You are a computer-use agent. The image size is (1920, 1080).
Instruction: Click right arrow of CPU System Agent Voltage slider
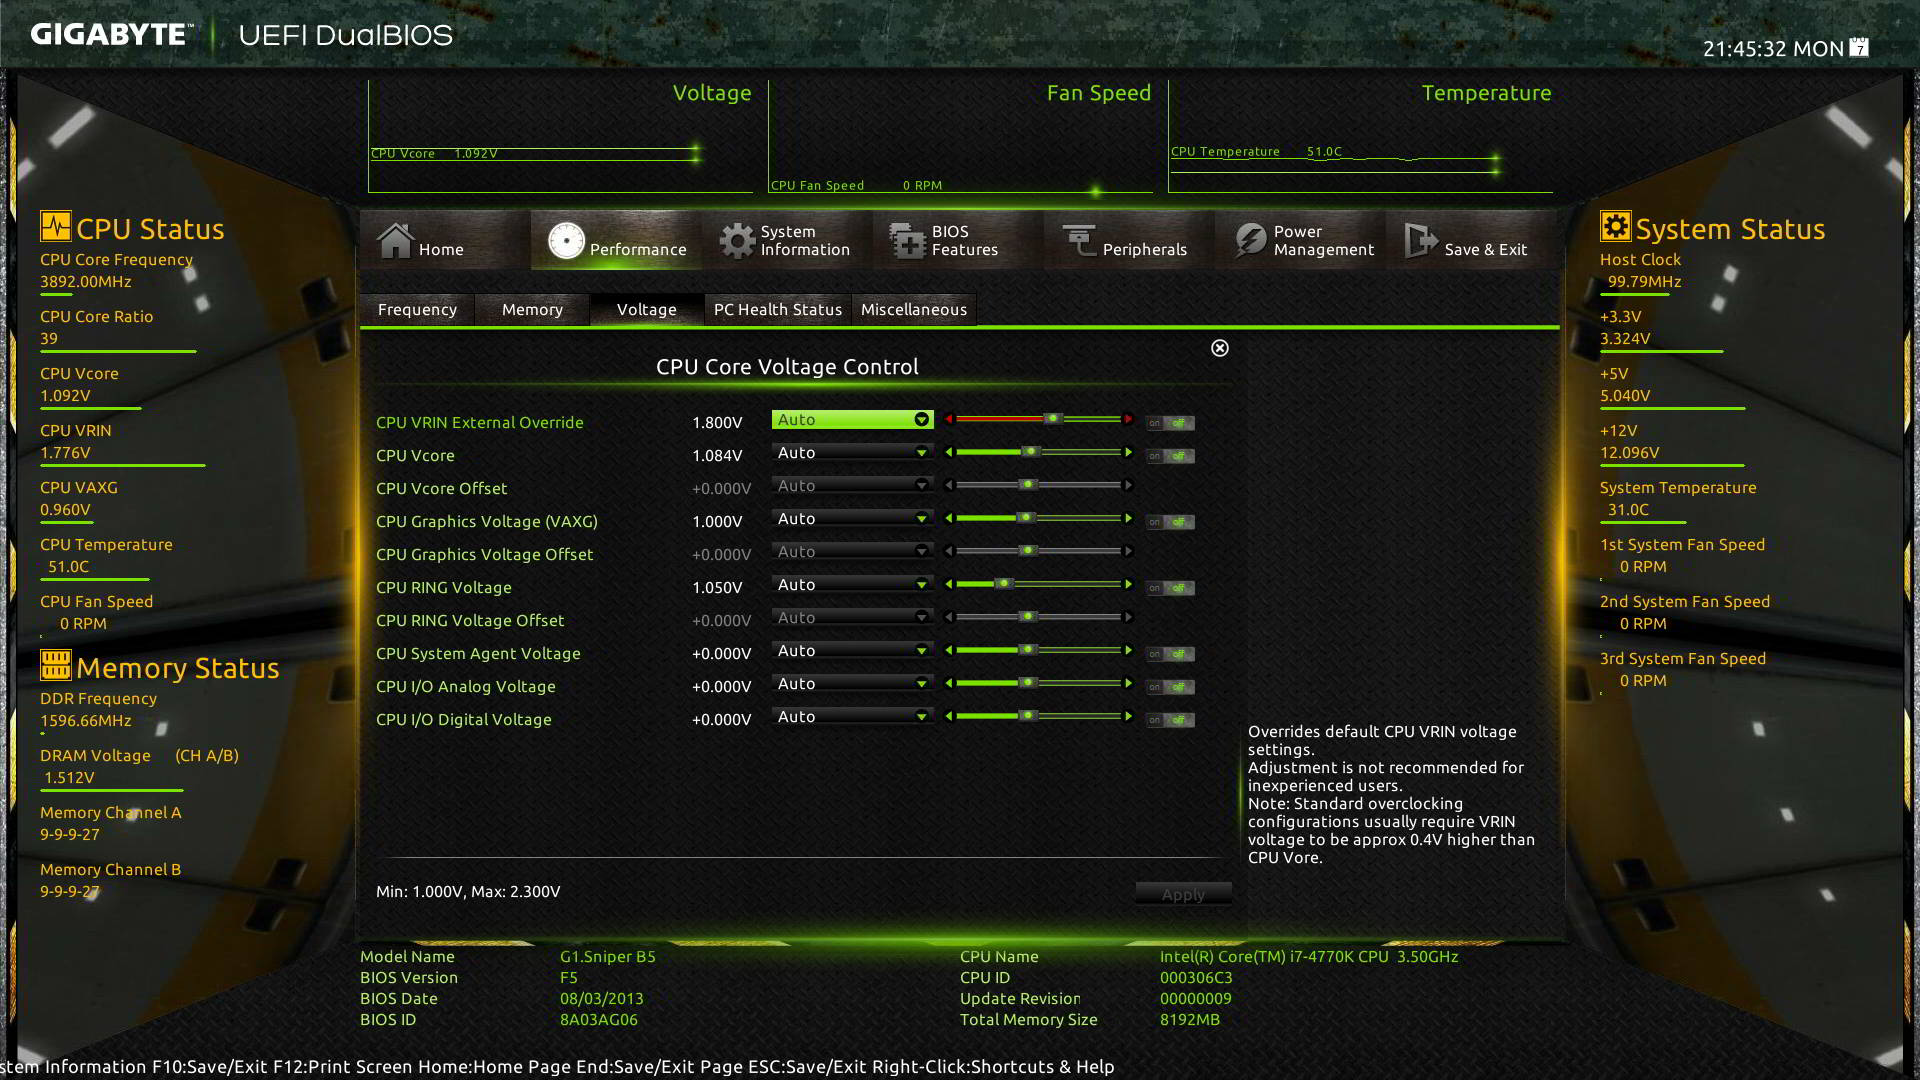point(1128,650)
